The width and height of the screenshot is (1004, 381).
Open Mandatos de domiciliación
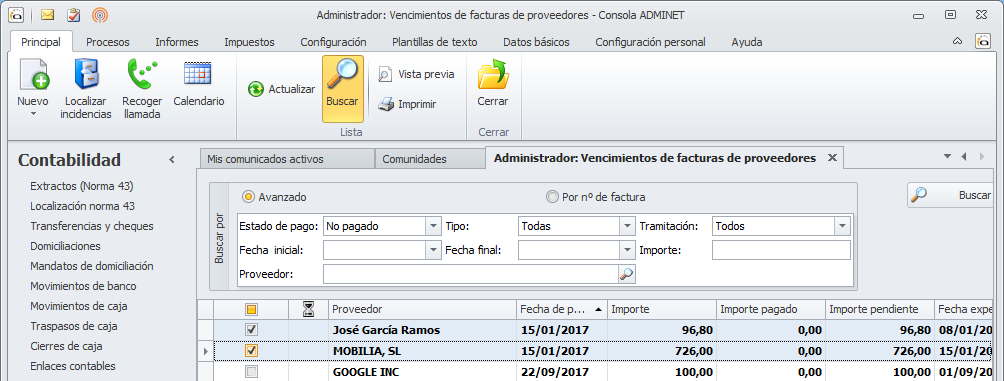pyautogui.click(x=92, y=266)
